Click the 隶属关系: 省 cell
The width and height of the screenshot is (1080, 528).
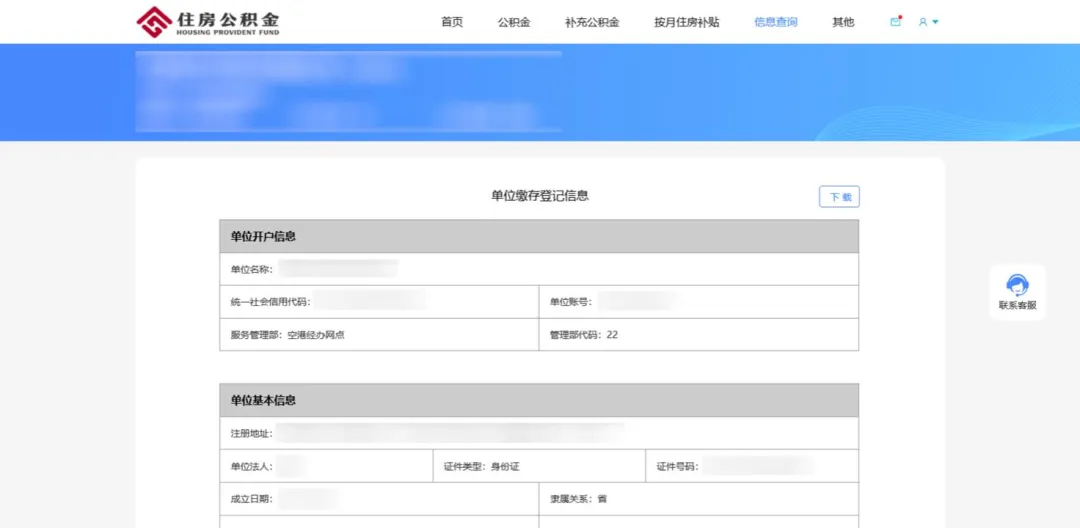pyautogui.click(x=699, y=499)
